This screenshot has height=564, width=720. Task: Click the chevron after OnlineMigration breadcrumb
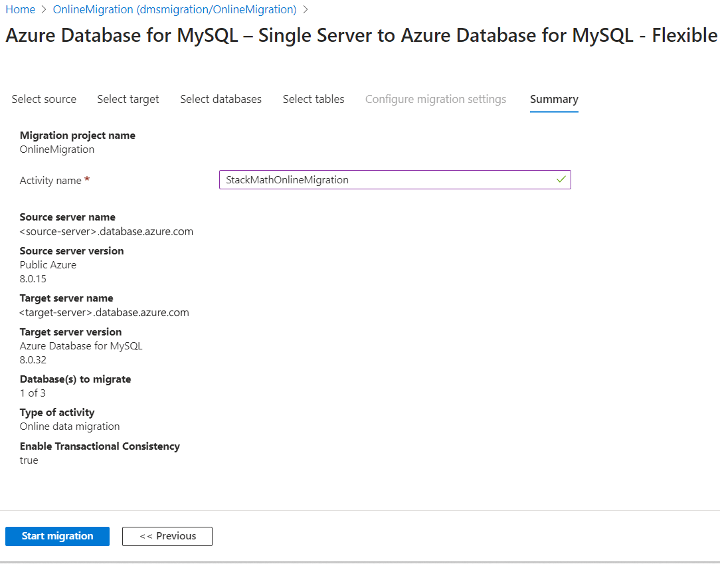pyautogui.click(x=305, y=9)
